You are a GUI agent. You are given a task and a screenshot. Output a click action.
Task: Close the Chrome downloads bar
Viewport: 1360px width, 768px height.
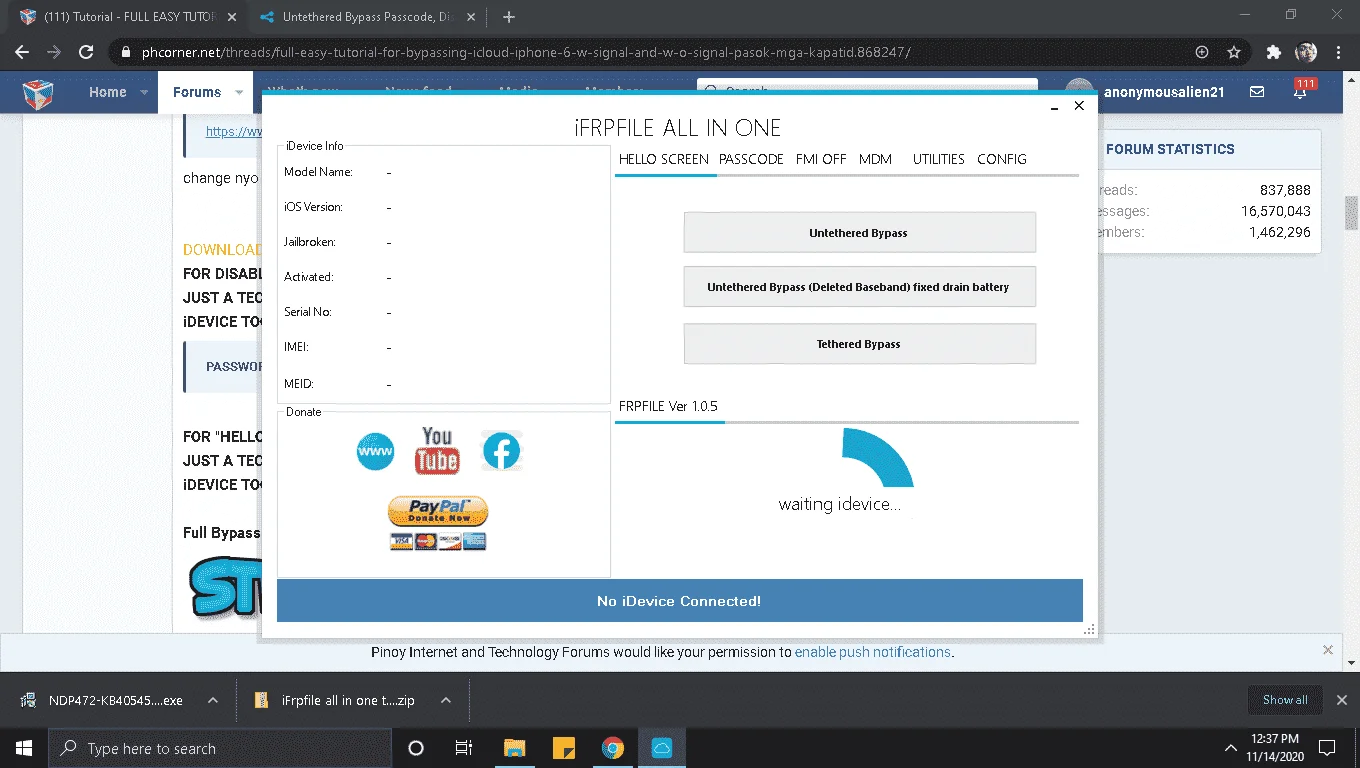(1342, 700)
